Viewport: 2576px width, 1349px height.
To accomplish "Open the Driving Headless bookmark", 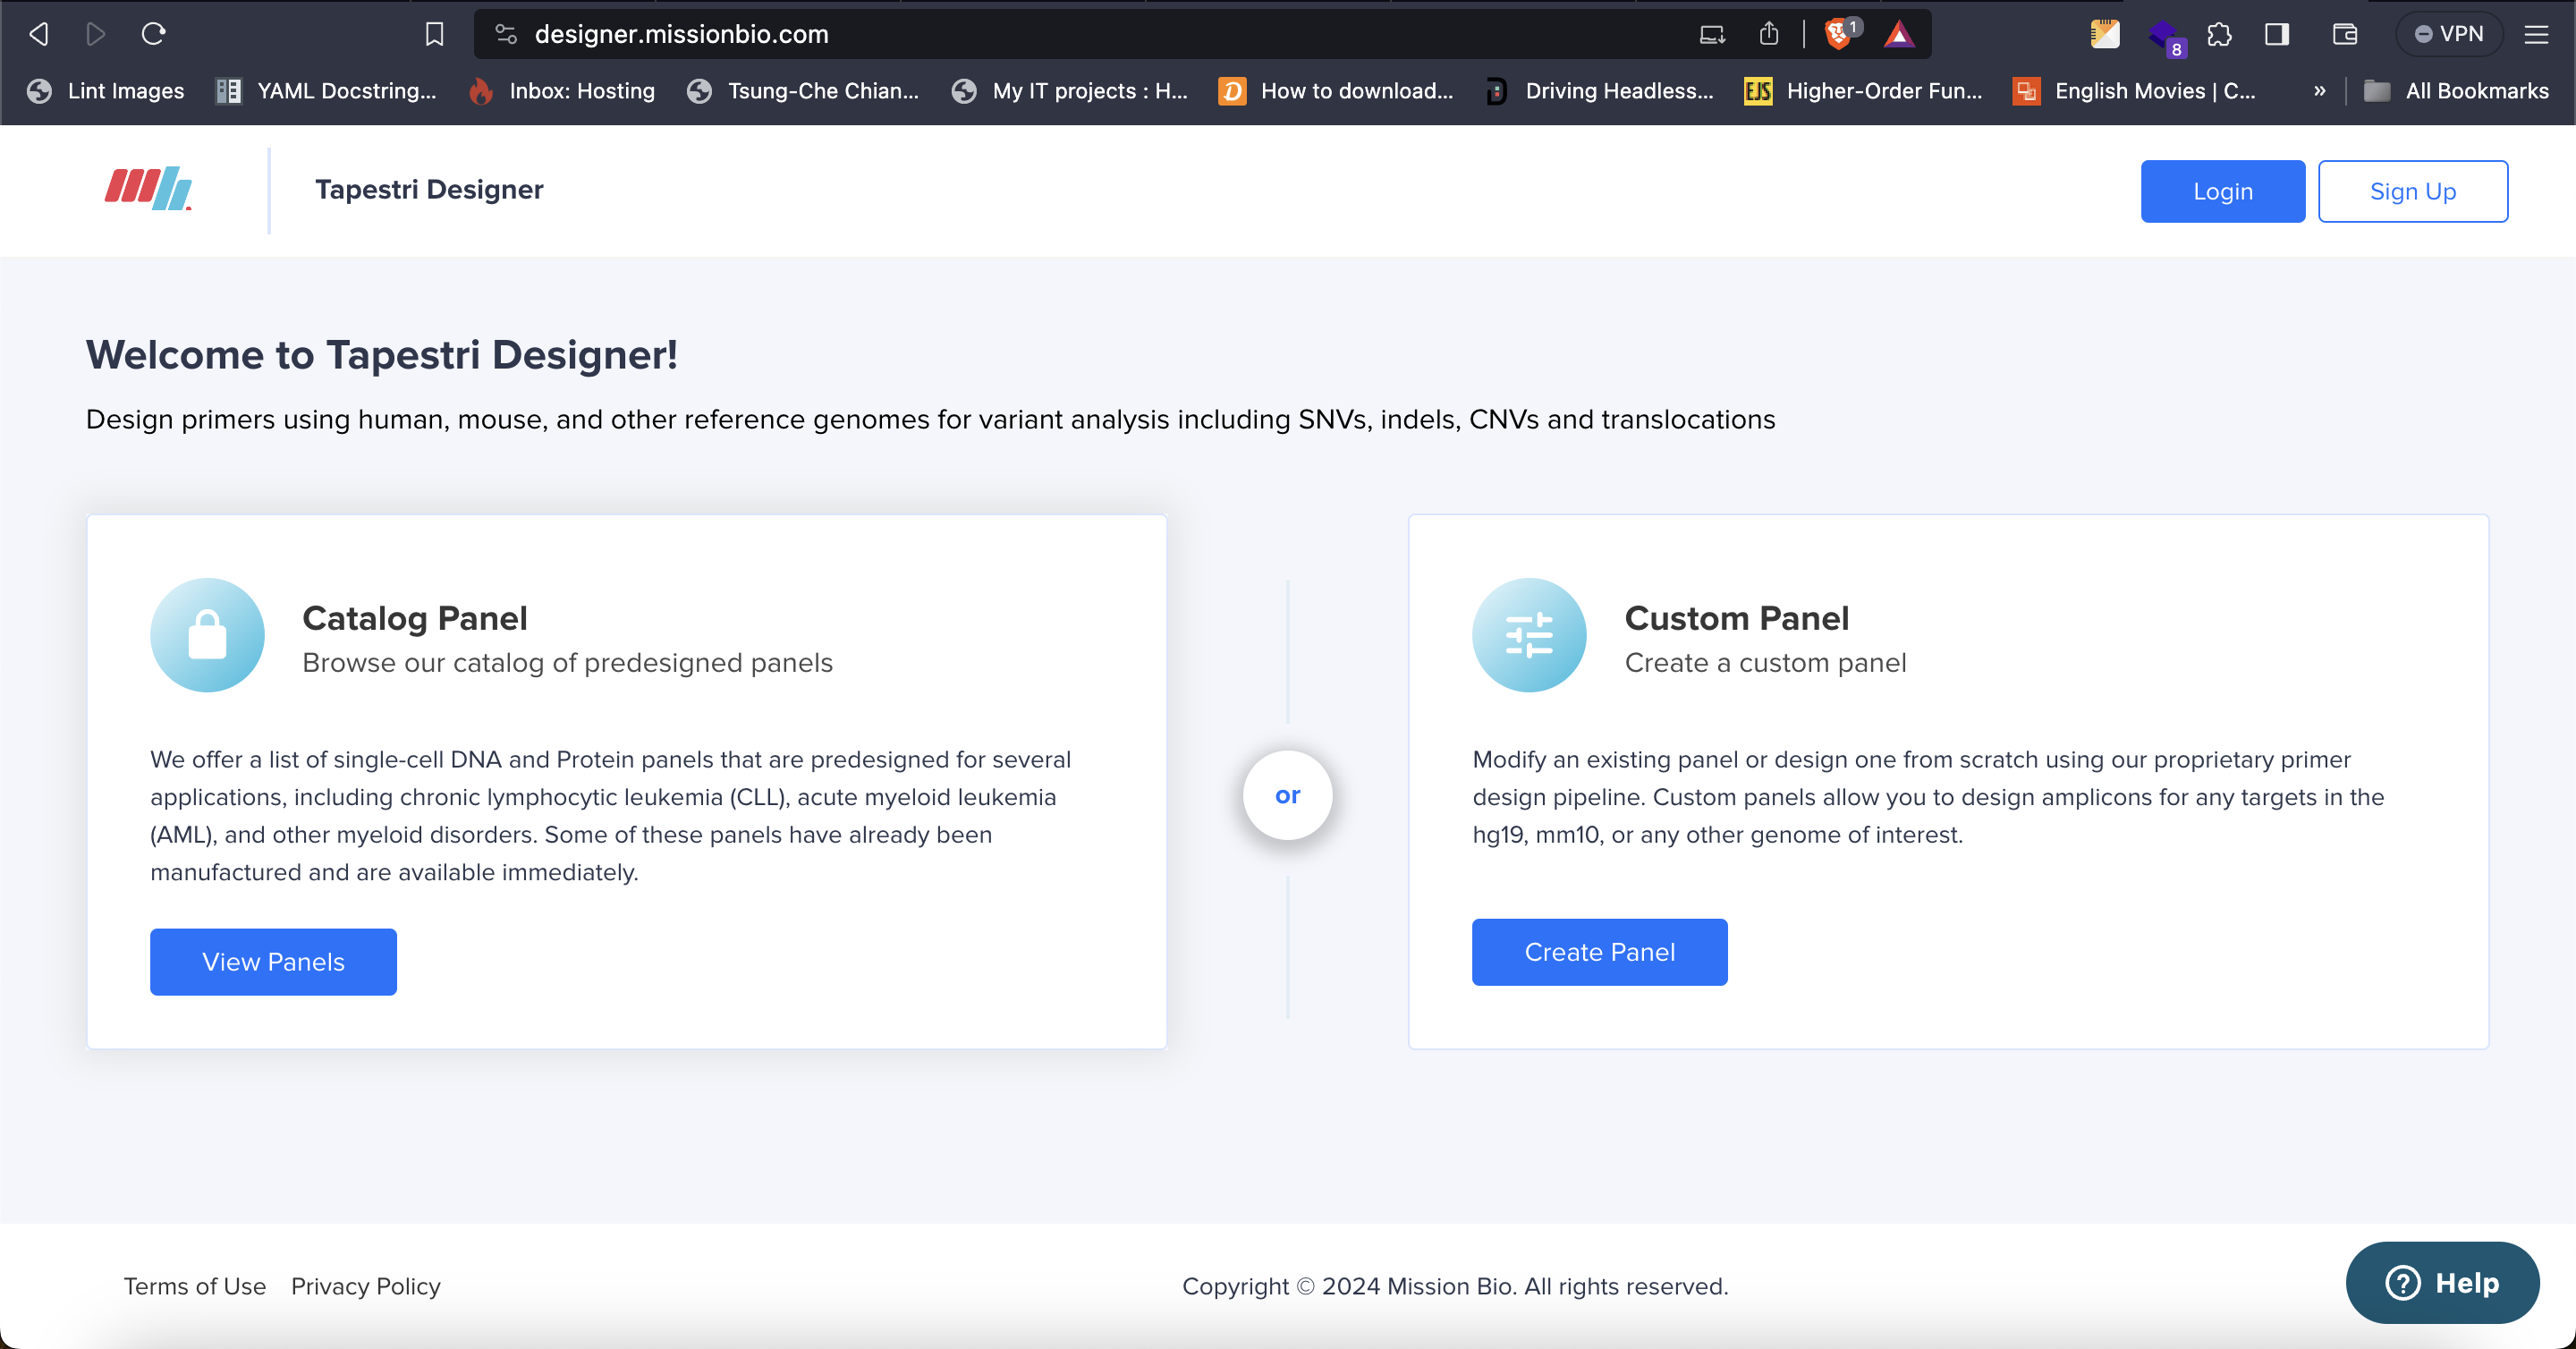I will pyautogui.click(x=1599, y=91).
